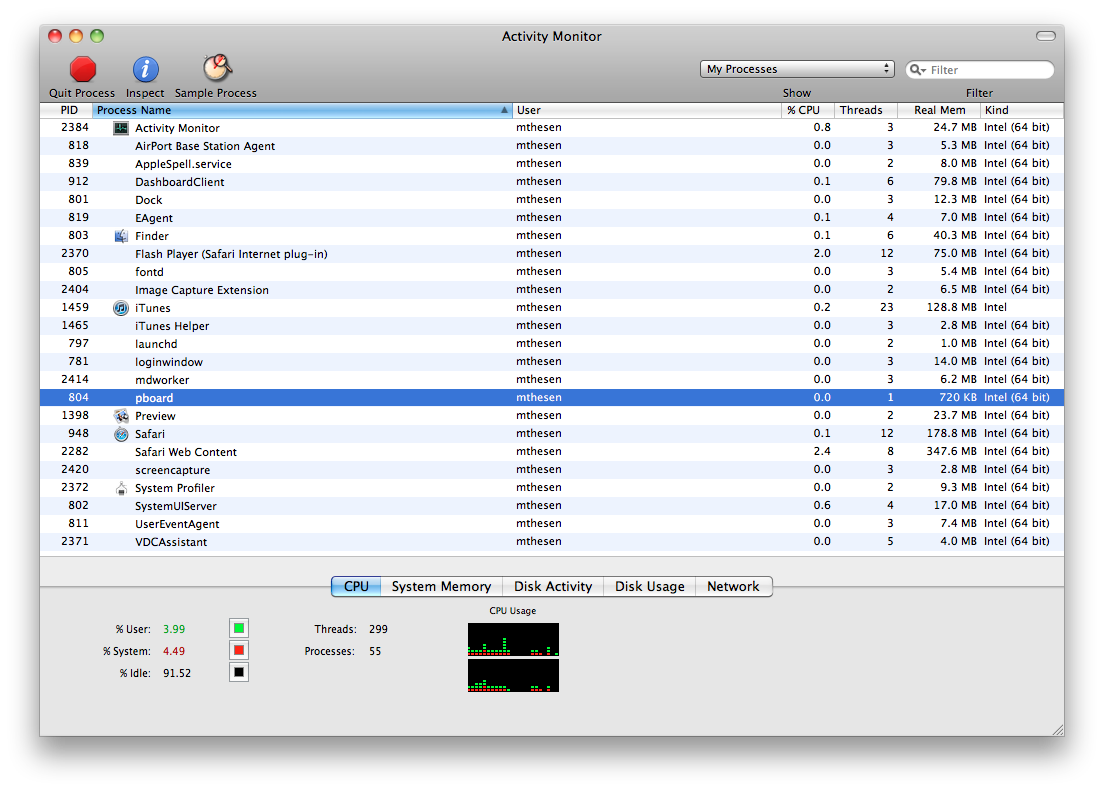This screenshot has height=791, width=1104.
Task: Click the green % User color swatch
Action: click(x=239, y=628)
